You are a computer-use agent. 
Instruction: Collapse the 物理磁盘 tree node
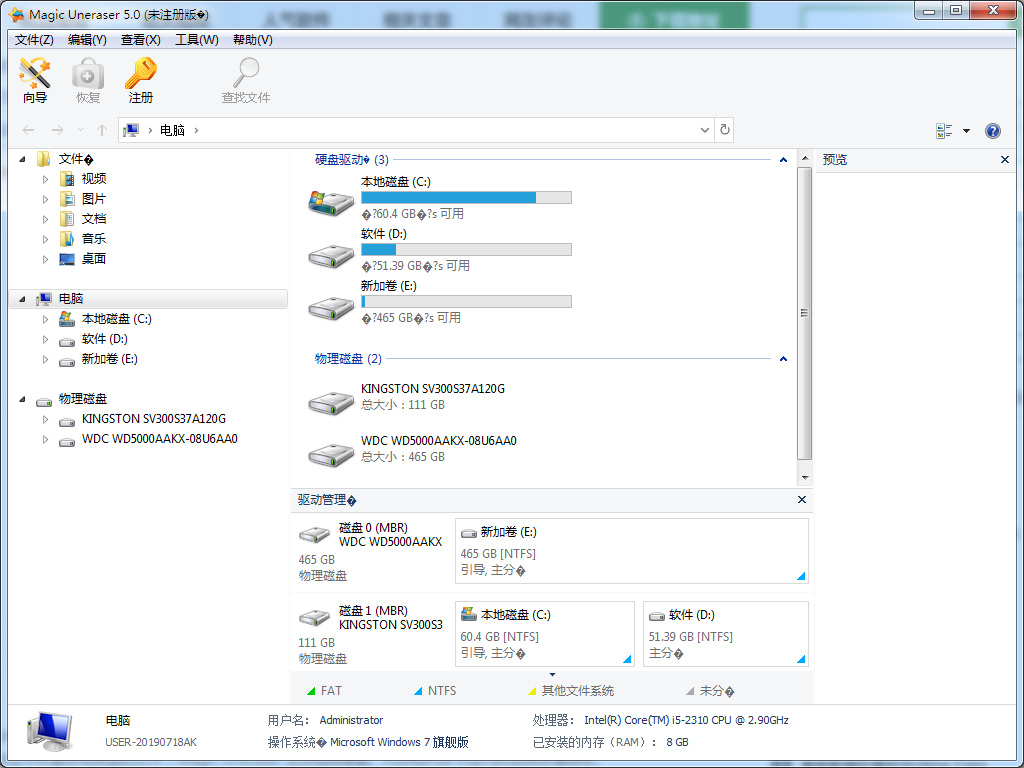(22, 399)
